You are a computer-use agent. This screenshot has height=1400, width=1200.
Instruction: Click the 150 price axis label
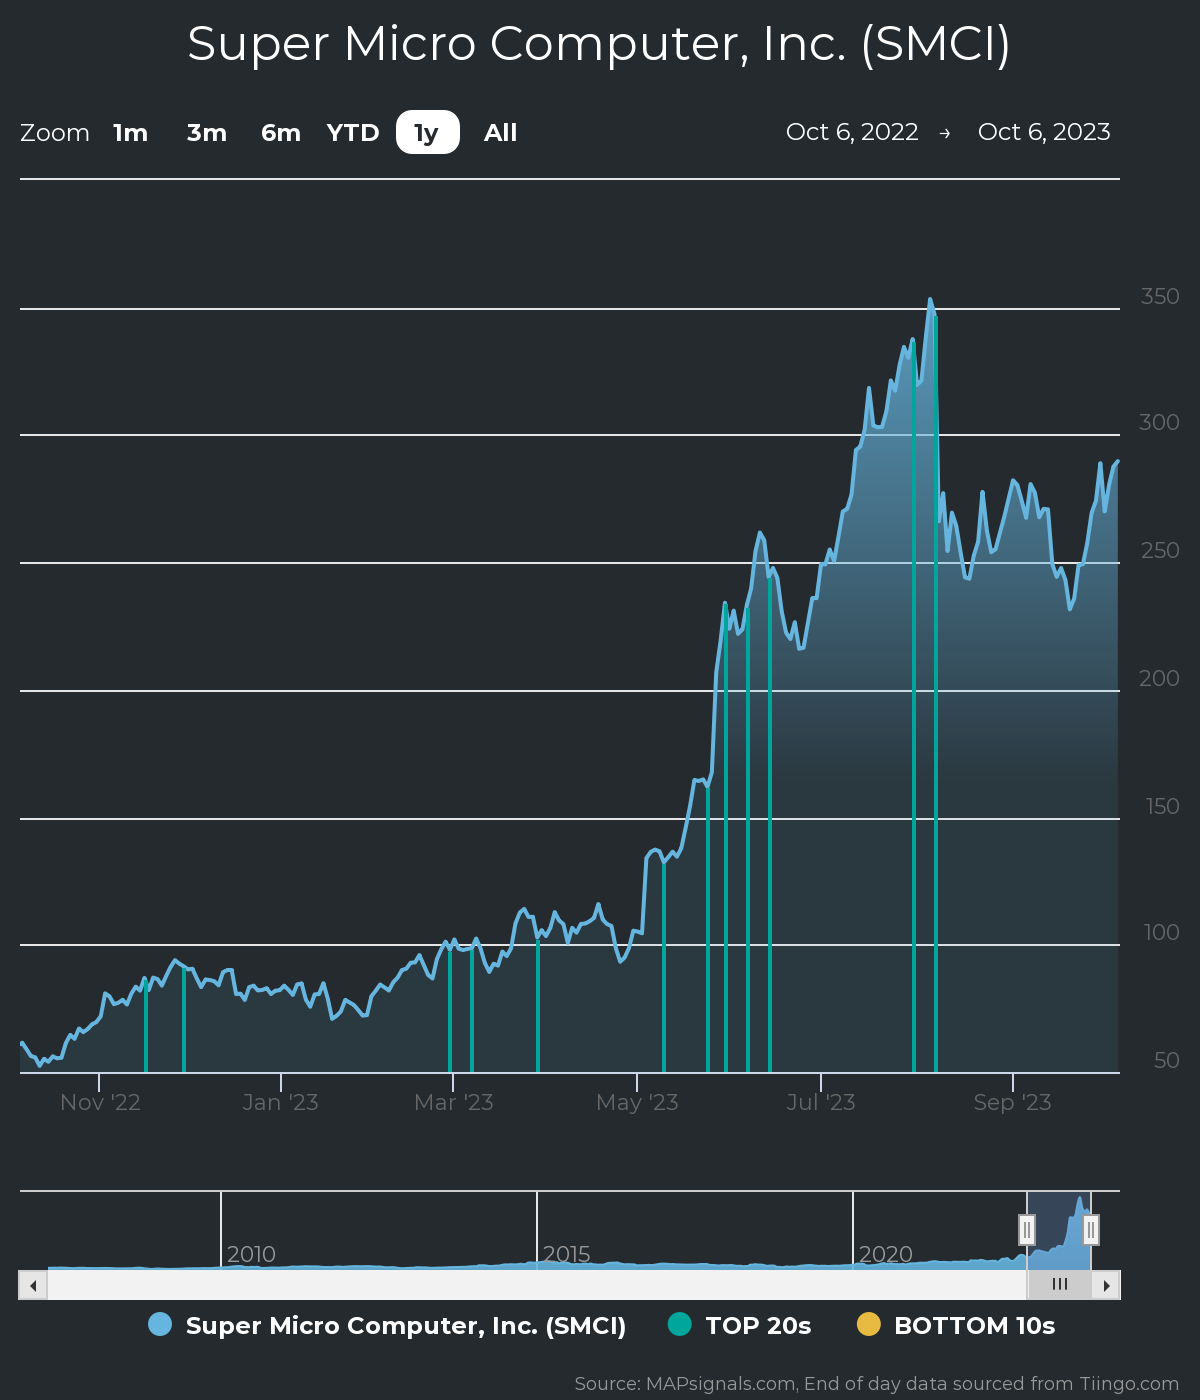point(1162,806)
